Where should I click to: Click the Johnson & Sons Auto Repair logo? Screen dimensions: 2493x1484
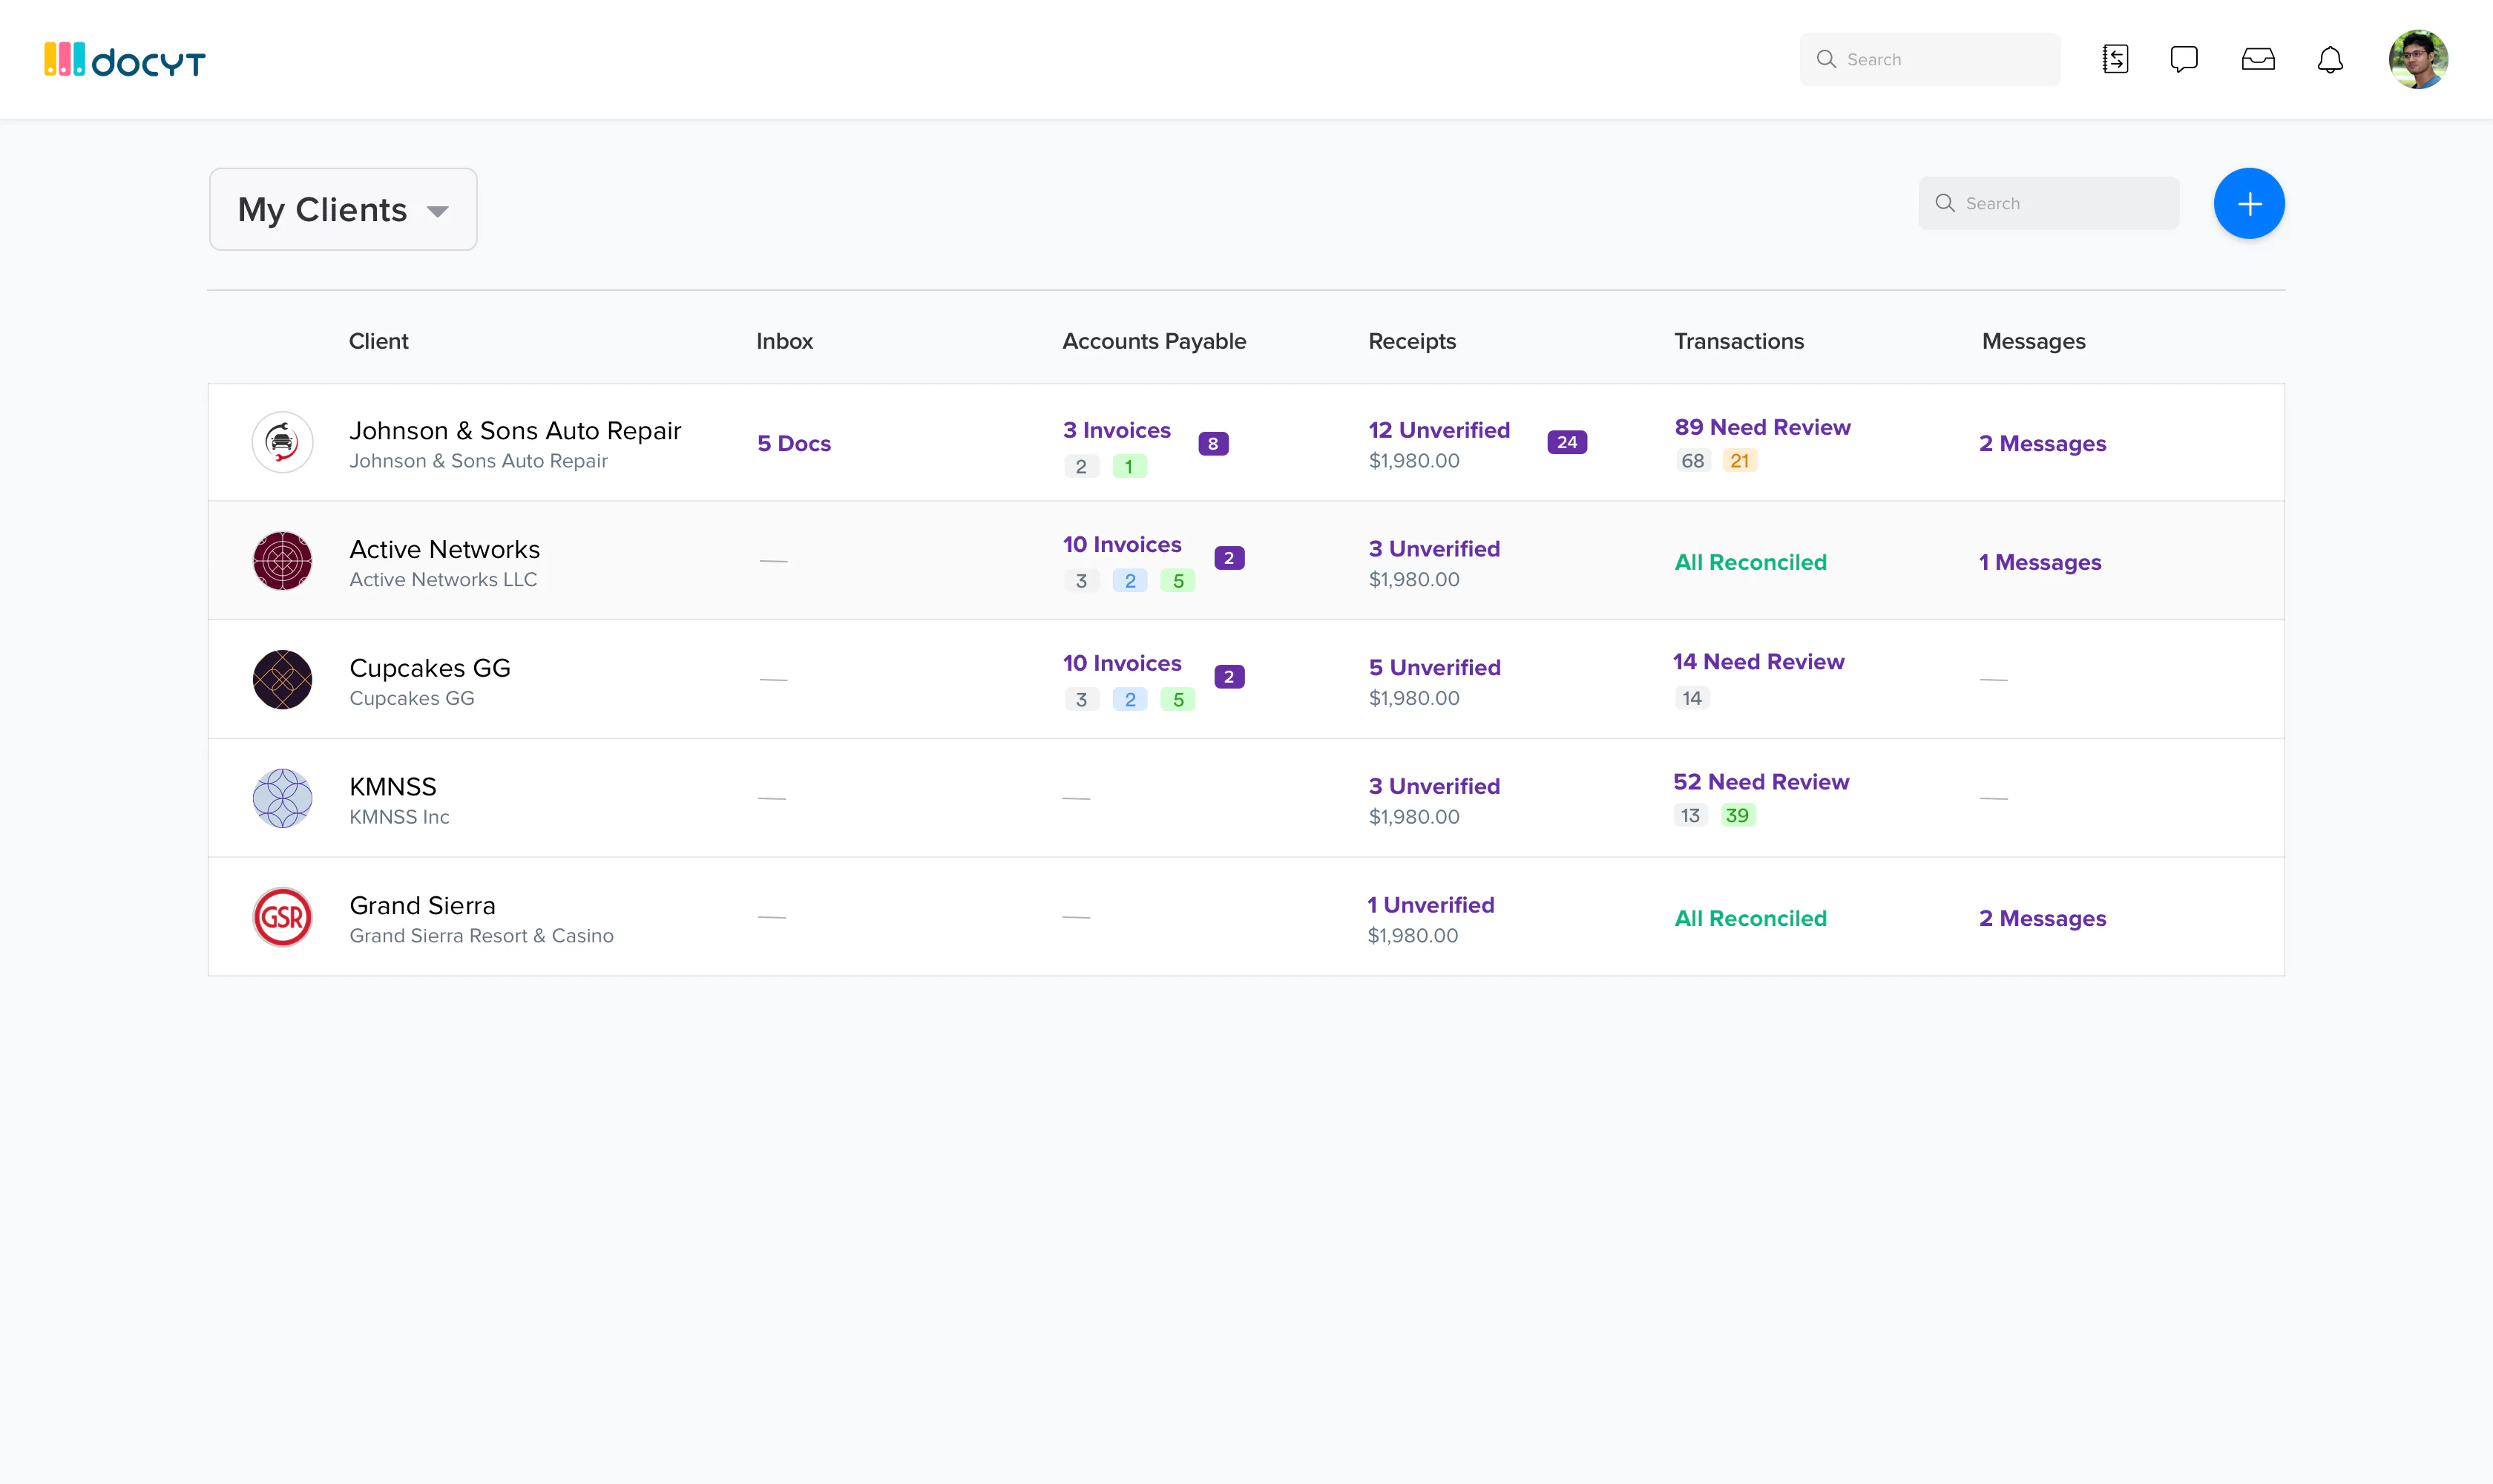point(283,442)
